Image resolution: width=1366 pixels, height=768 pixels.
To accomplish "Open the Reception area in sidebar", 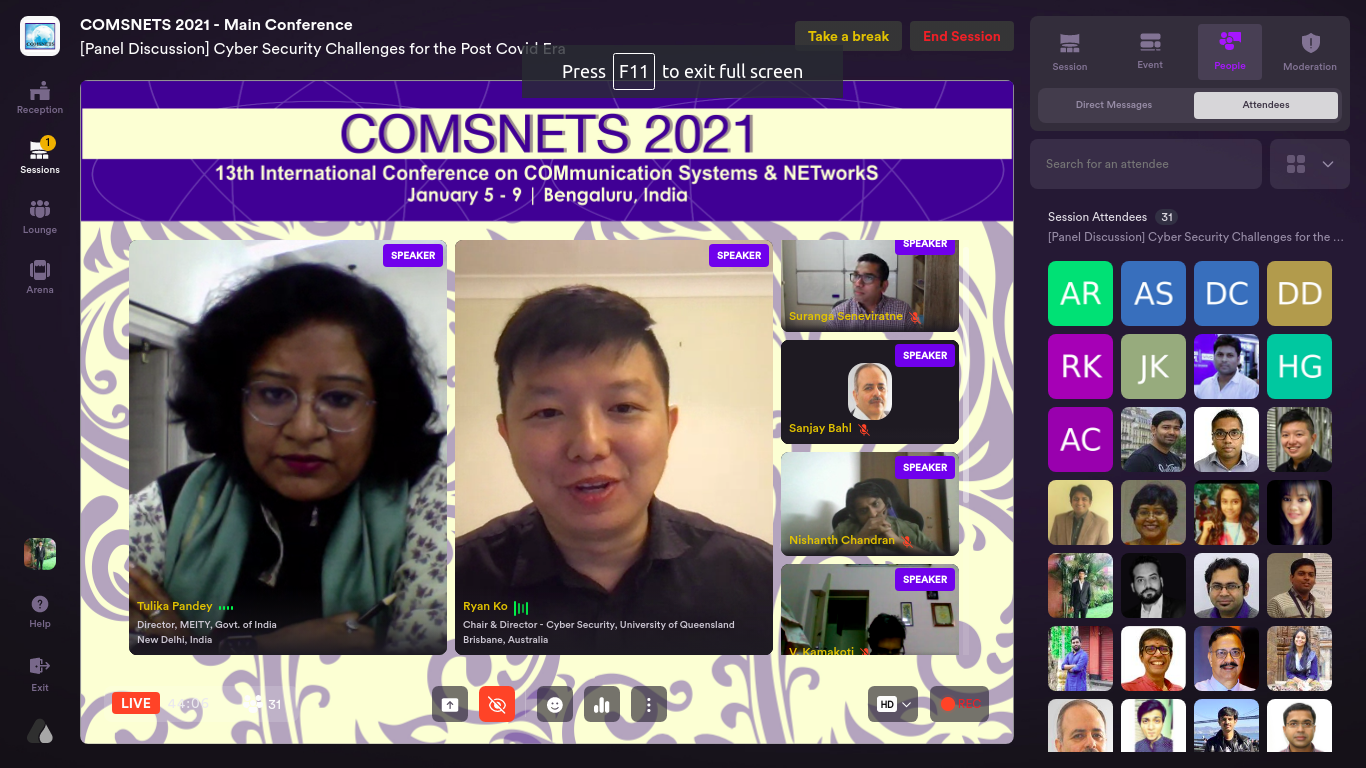I will click(x=40, y=97).
